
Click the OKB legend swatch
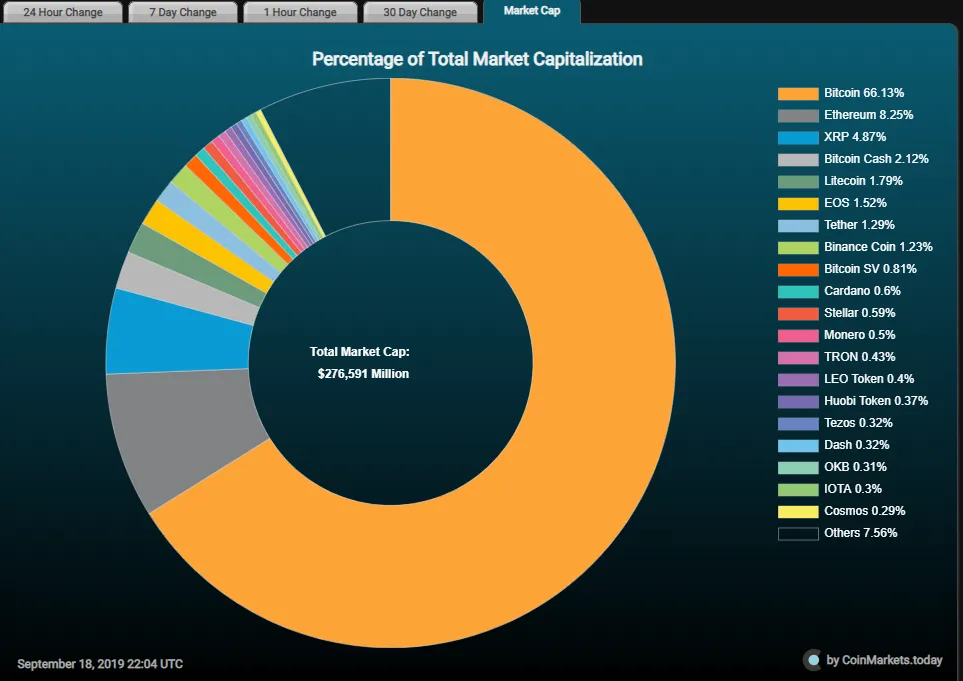(798, 468)
